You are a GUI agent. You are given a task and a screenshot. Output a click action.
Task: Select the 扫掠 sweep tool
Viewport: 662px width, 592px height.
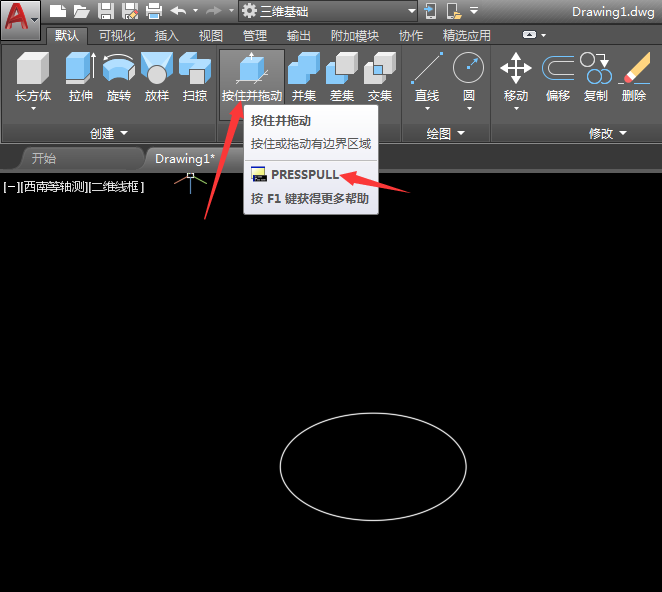[195, 77]
